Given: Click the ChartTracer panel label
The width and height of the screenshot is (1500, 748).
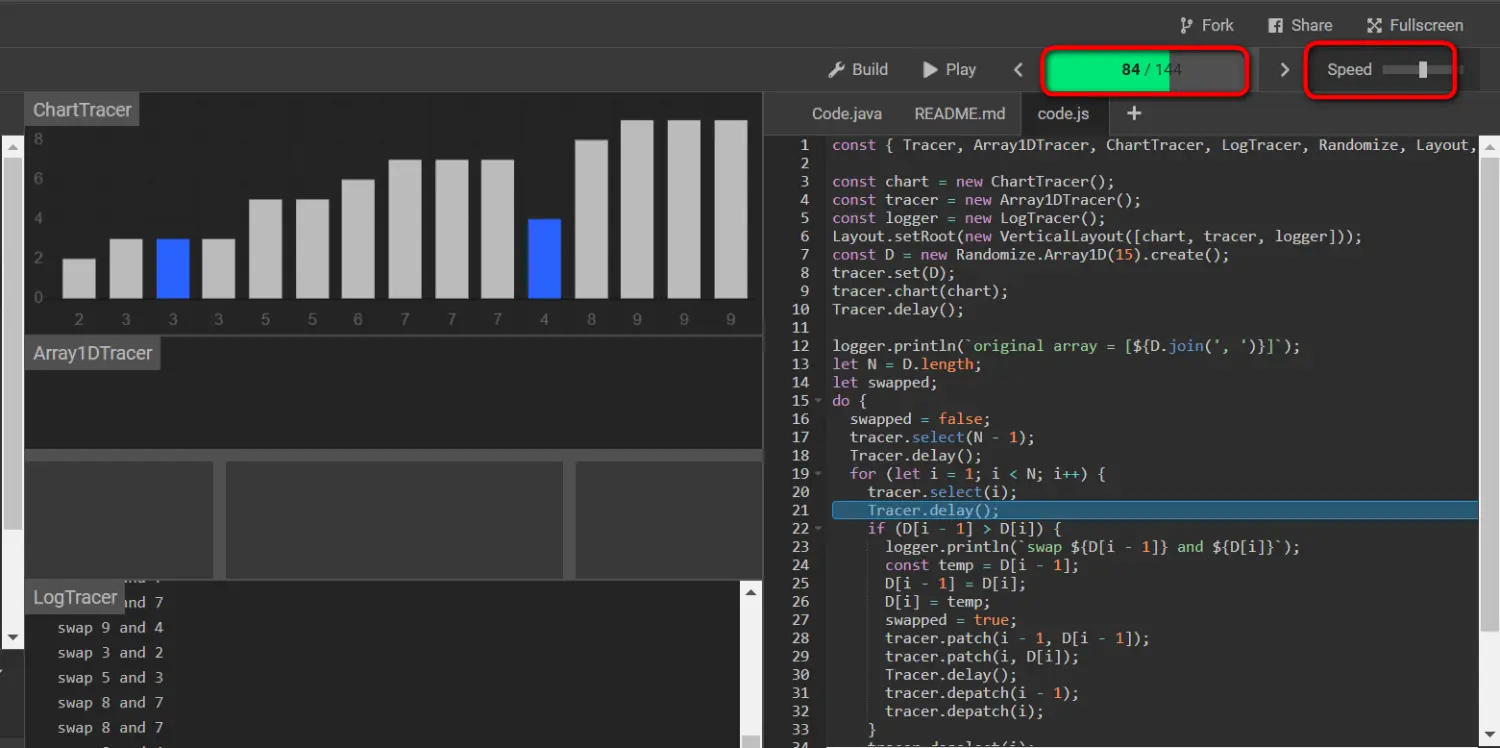Looking at the screenshot, I should [x=82, y=109].
